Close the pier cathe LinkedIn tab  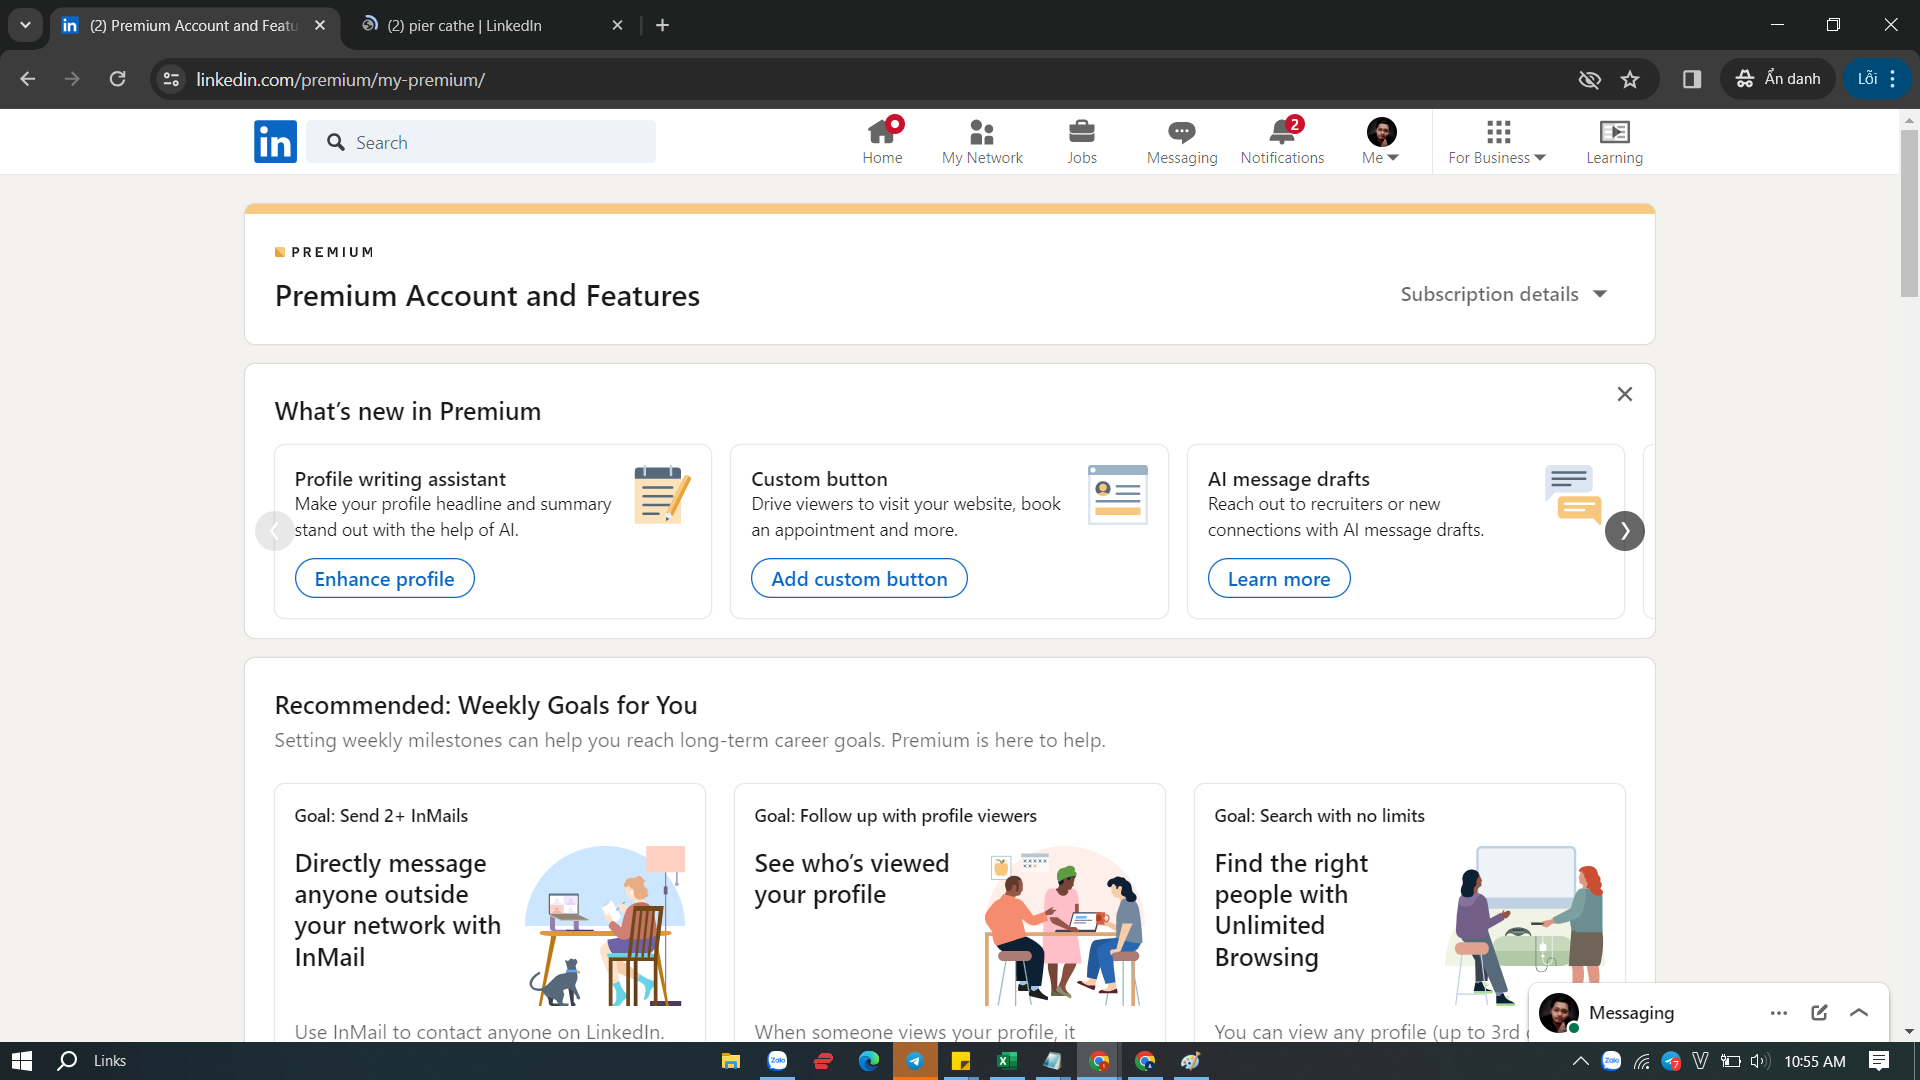617,25
